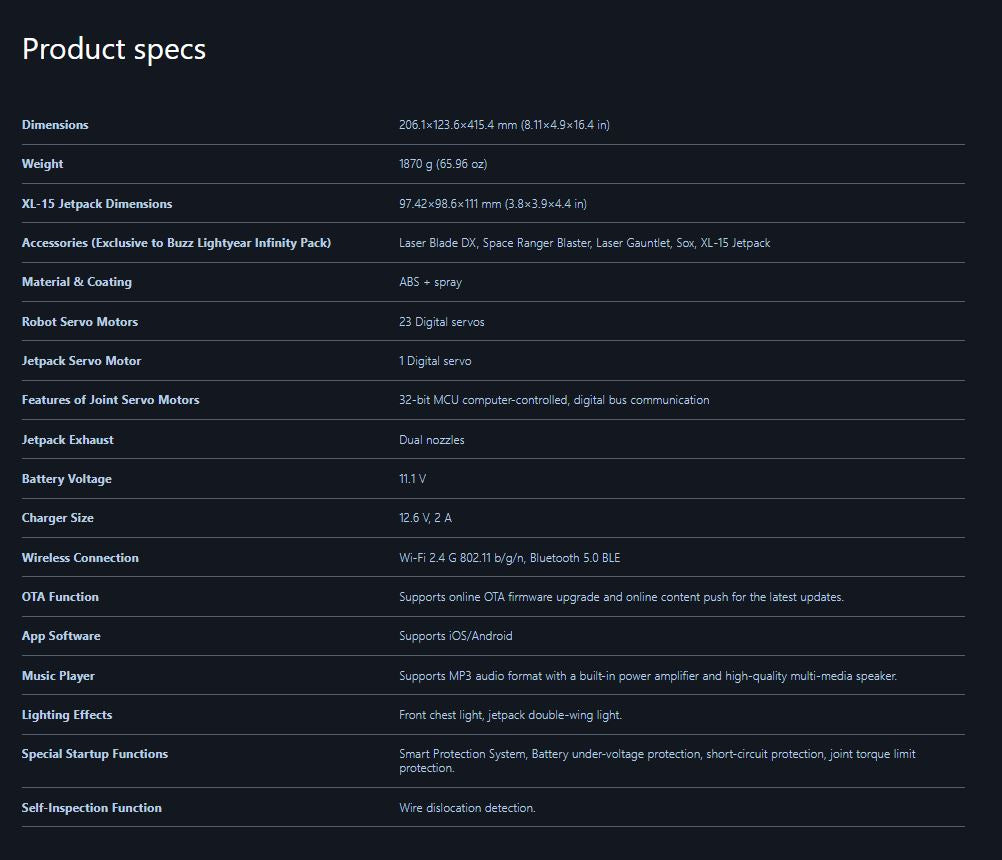This screenshot has height=860, width=1002.
Task: Click the Battery Voltage label
Action: click(67, 479)
